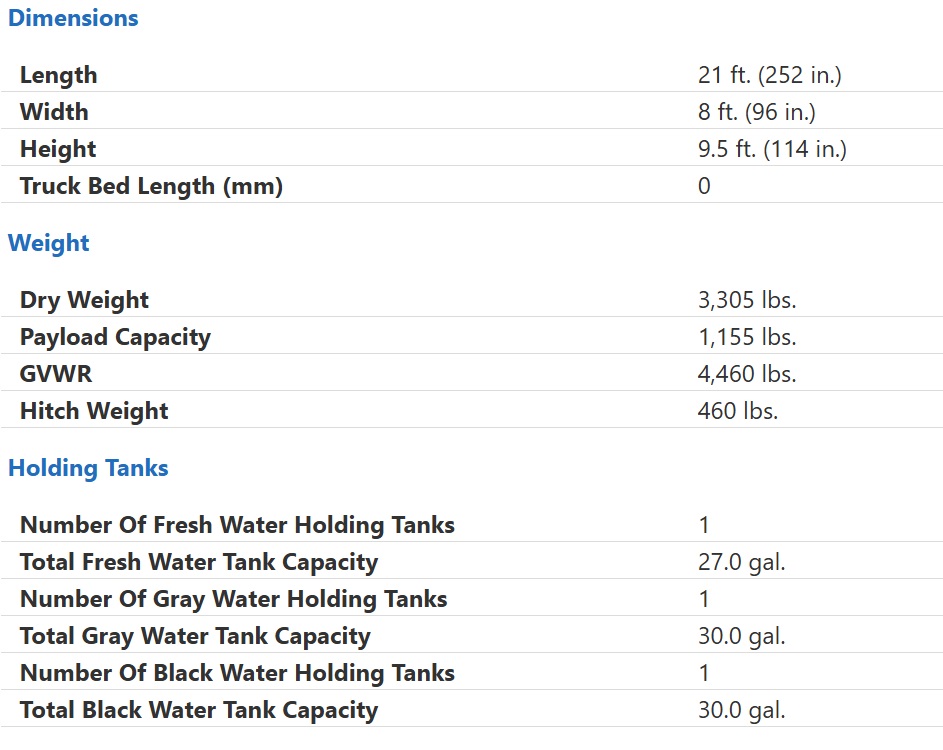This screenshot has height=750, width=943.
Task: Click the Holding Tanks section heading
Action: 88,468
